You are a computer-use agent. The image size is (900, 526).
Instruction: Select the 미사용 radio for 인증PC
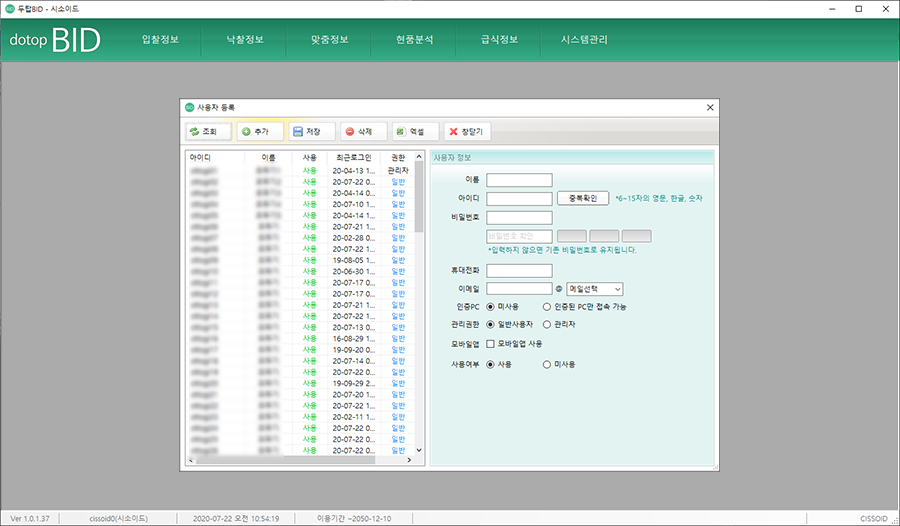coord(490,306)
